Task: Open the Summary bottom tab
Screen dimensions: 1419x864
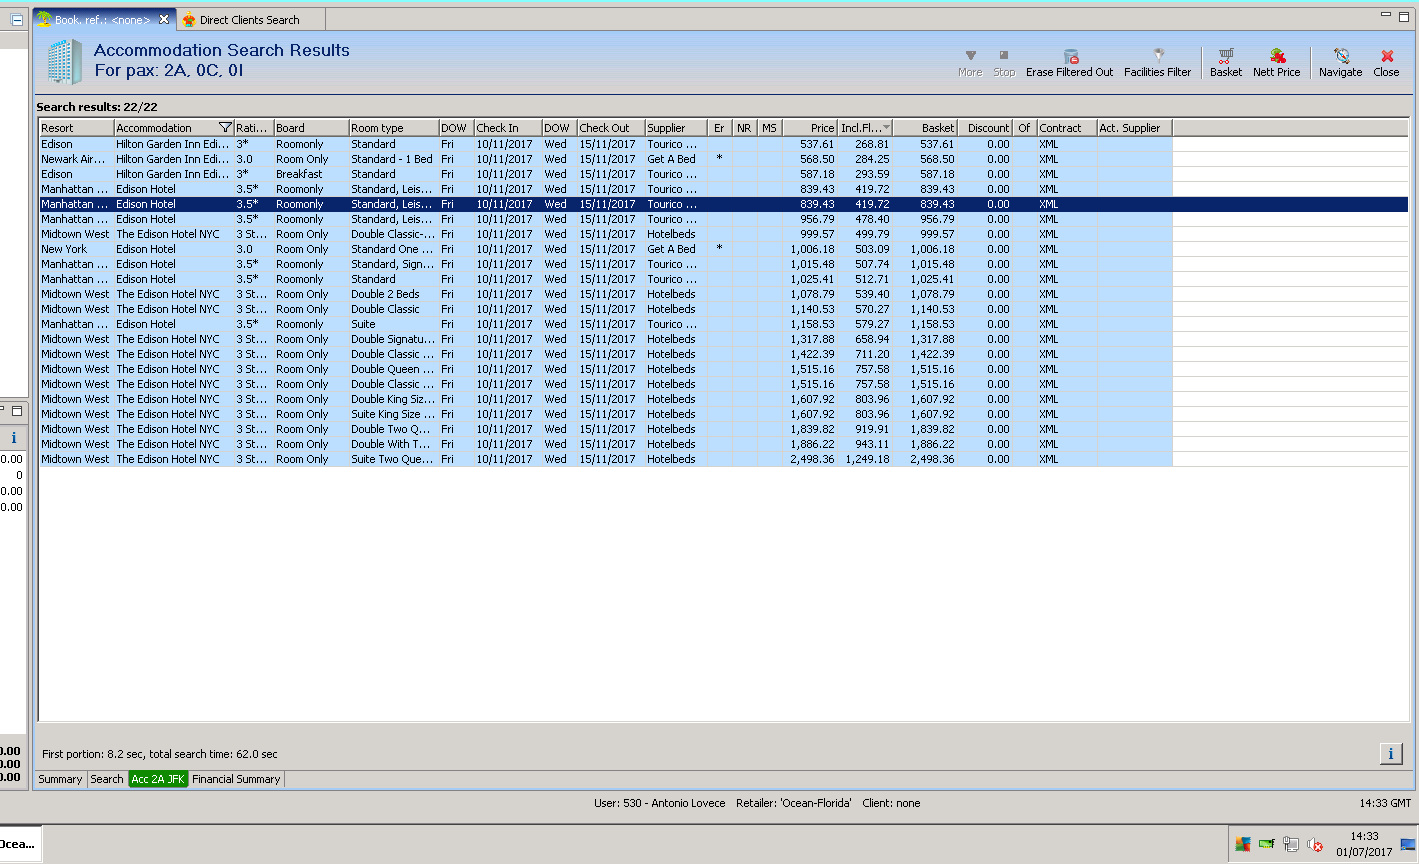Action: click(x=60, y=779)
